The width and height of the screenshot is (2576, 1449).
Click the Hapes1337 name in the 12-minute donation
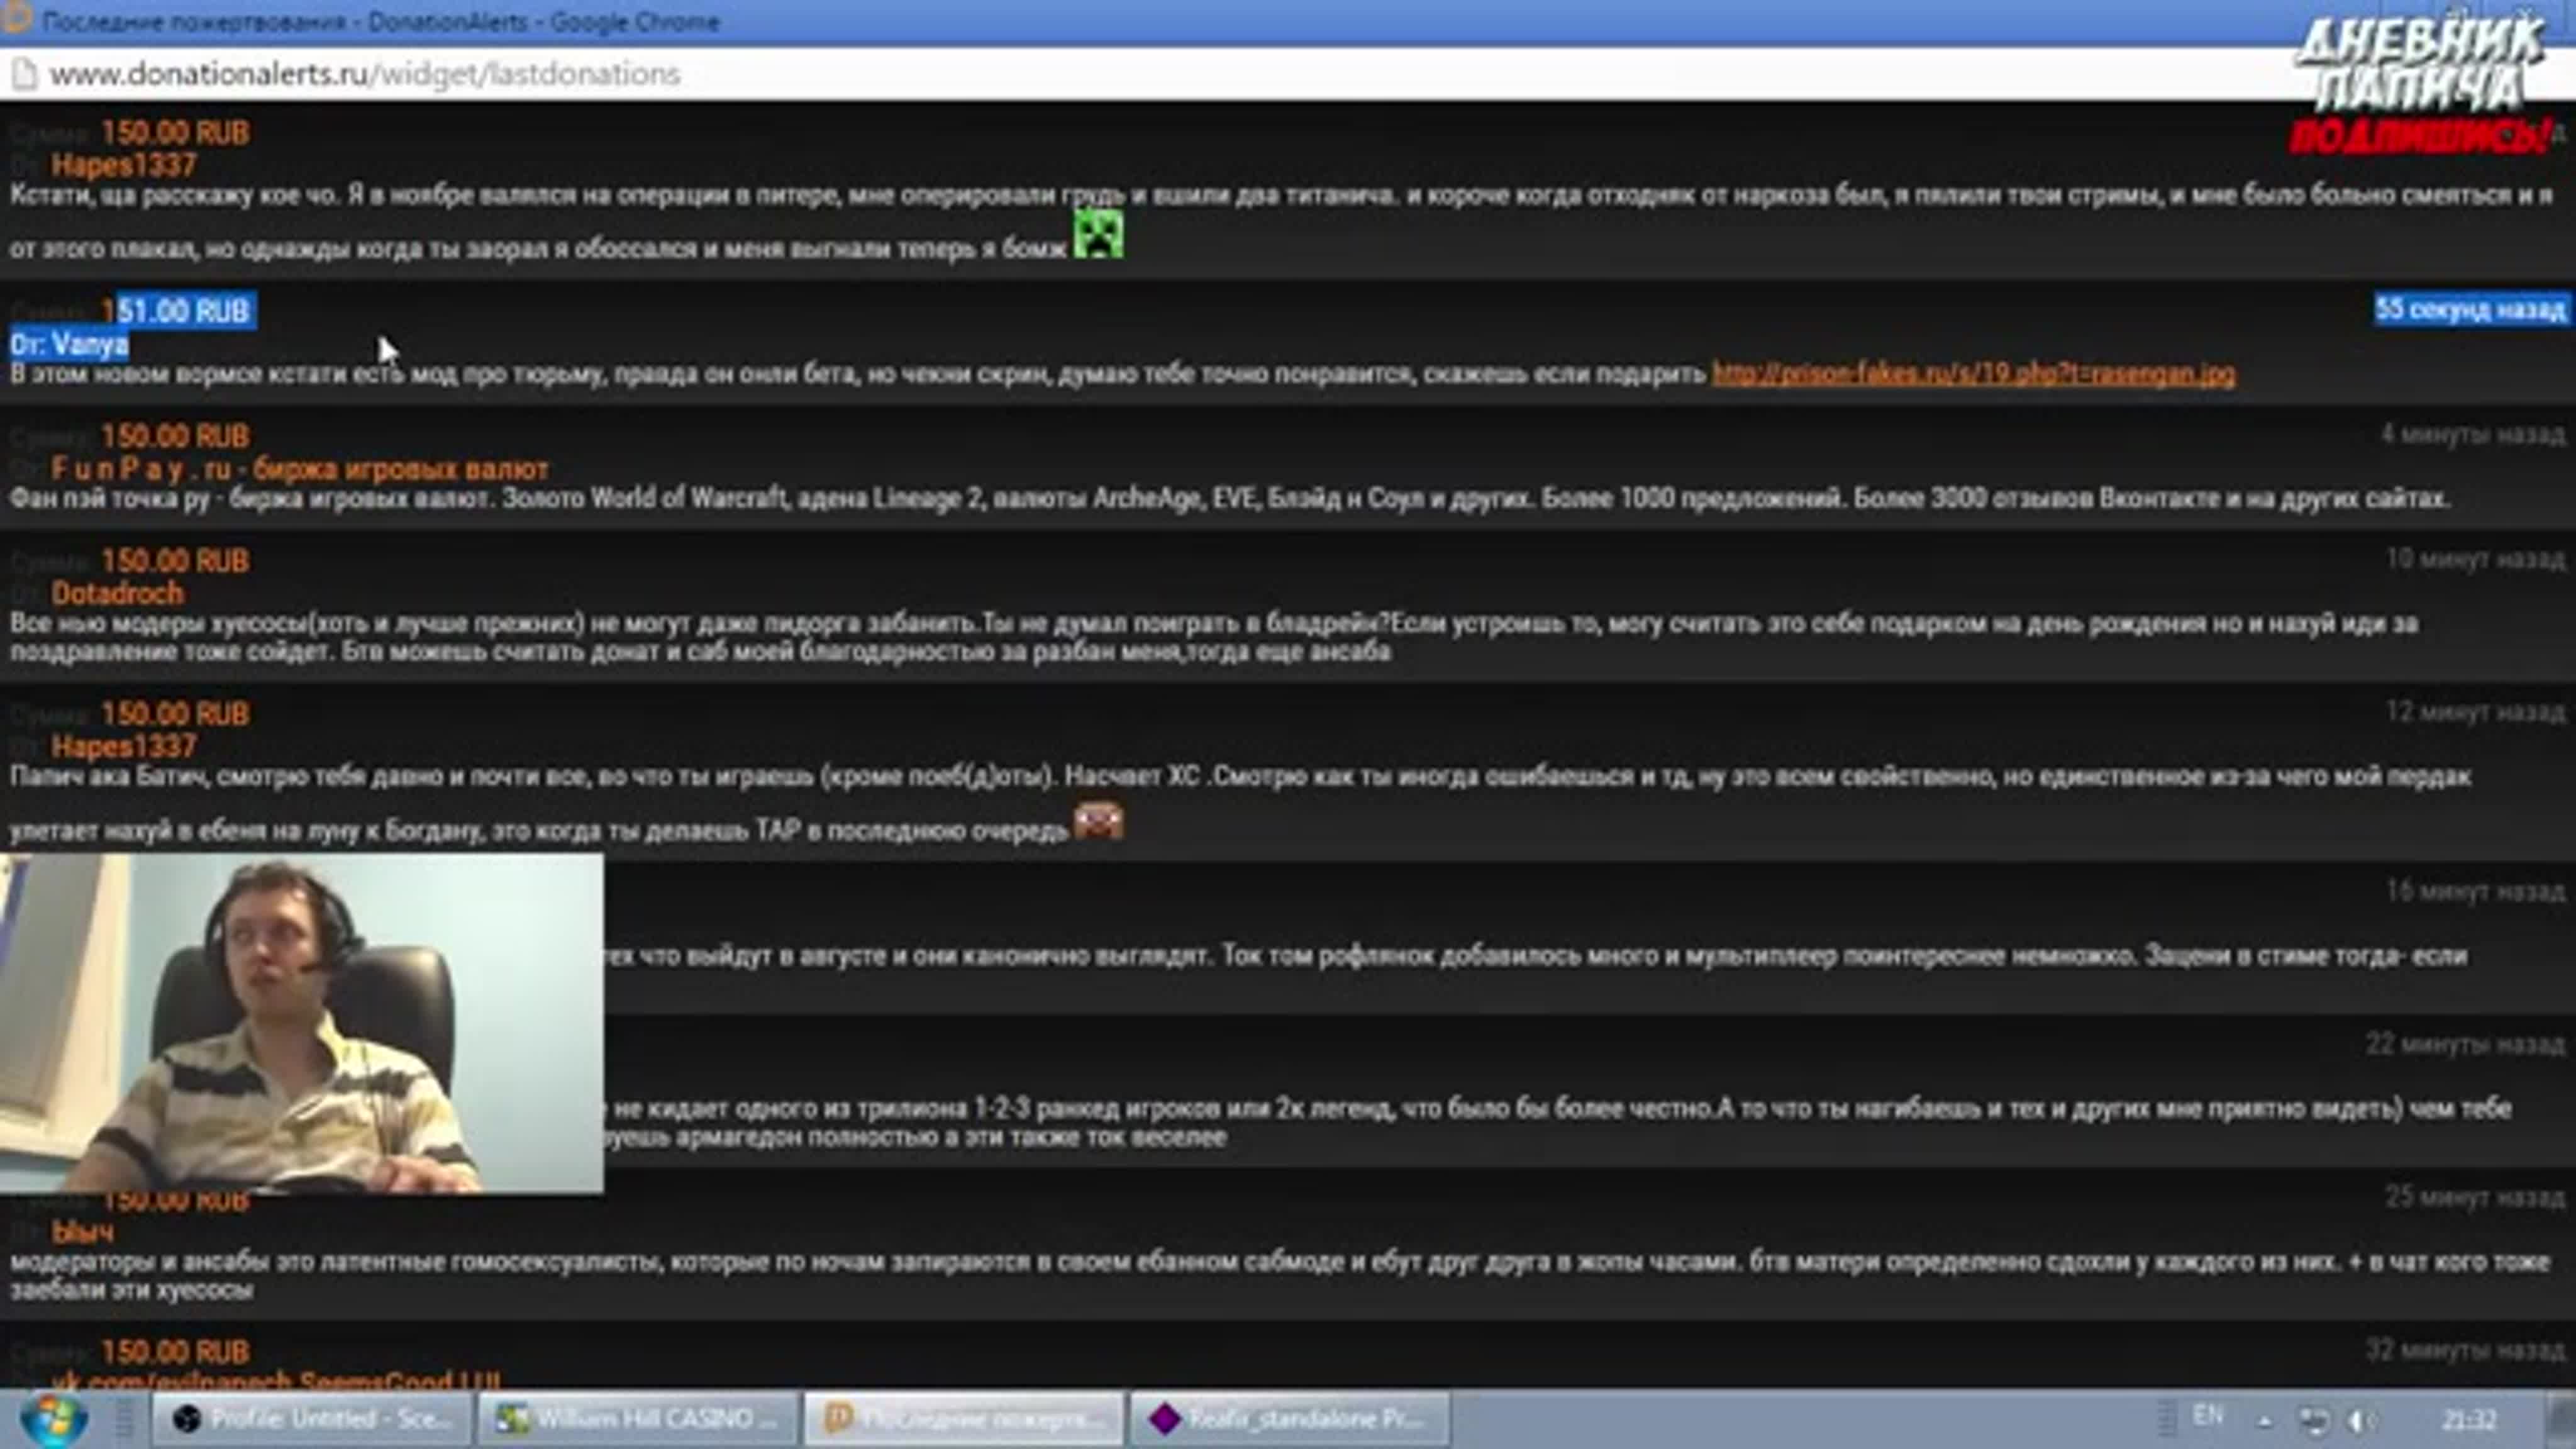tap(124, 747)
